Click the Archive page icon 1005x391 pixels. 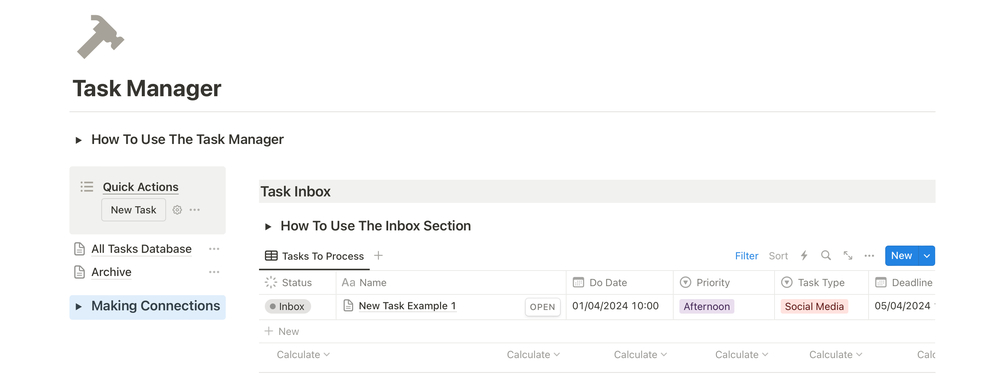[x=79, y=272]
